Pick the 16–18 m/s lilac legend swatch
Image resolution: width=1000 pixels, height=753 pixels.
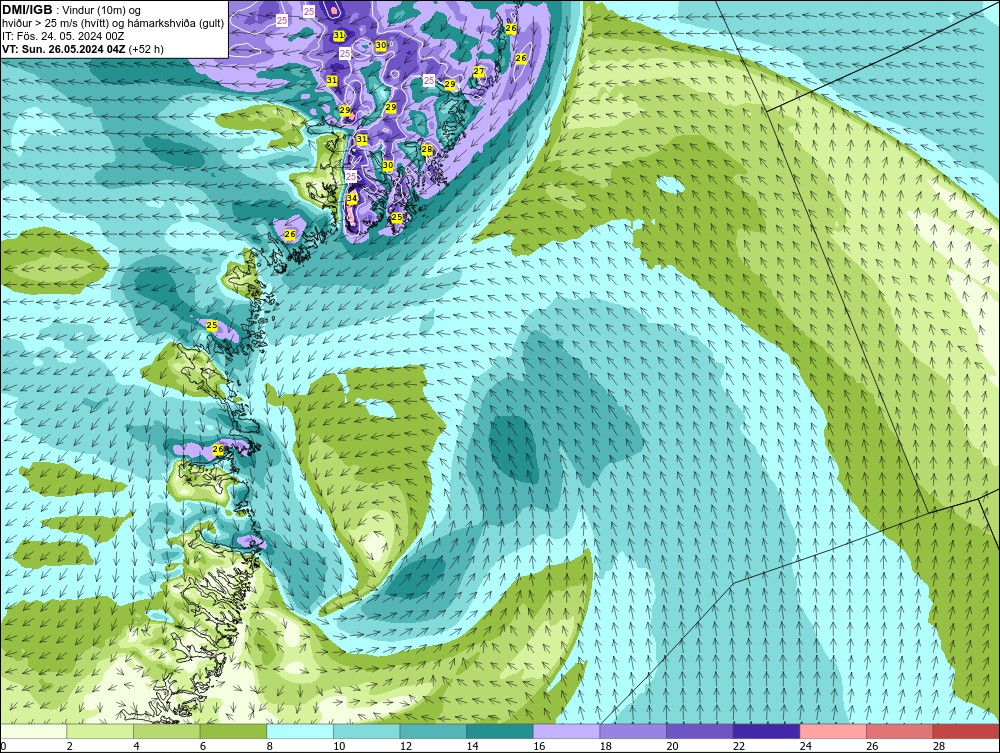566,731
